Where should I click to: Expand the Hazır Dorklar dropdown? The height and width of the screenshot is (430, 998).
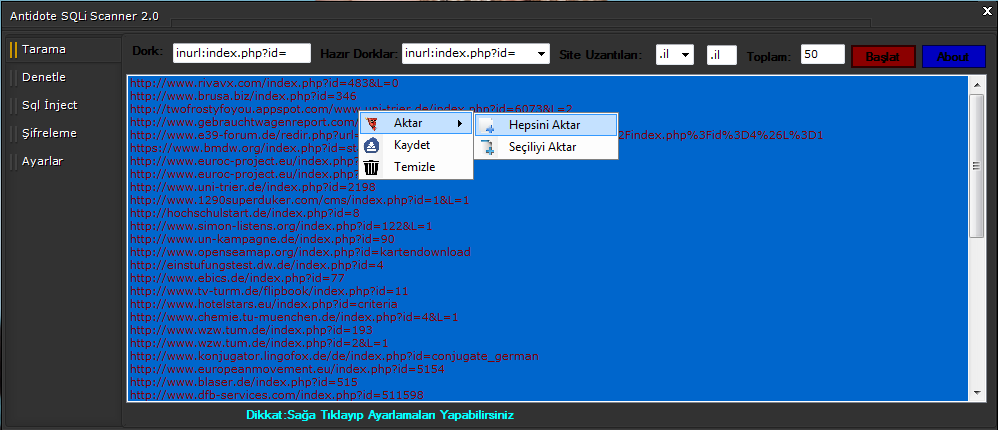[x=542, y=54]
